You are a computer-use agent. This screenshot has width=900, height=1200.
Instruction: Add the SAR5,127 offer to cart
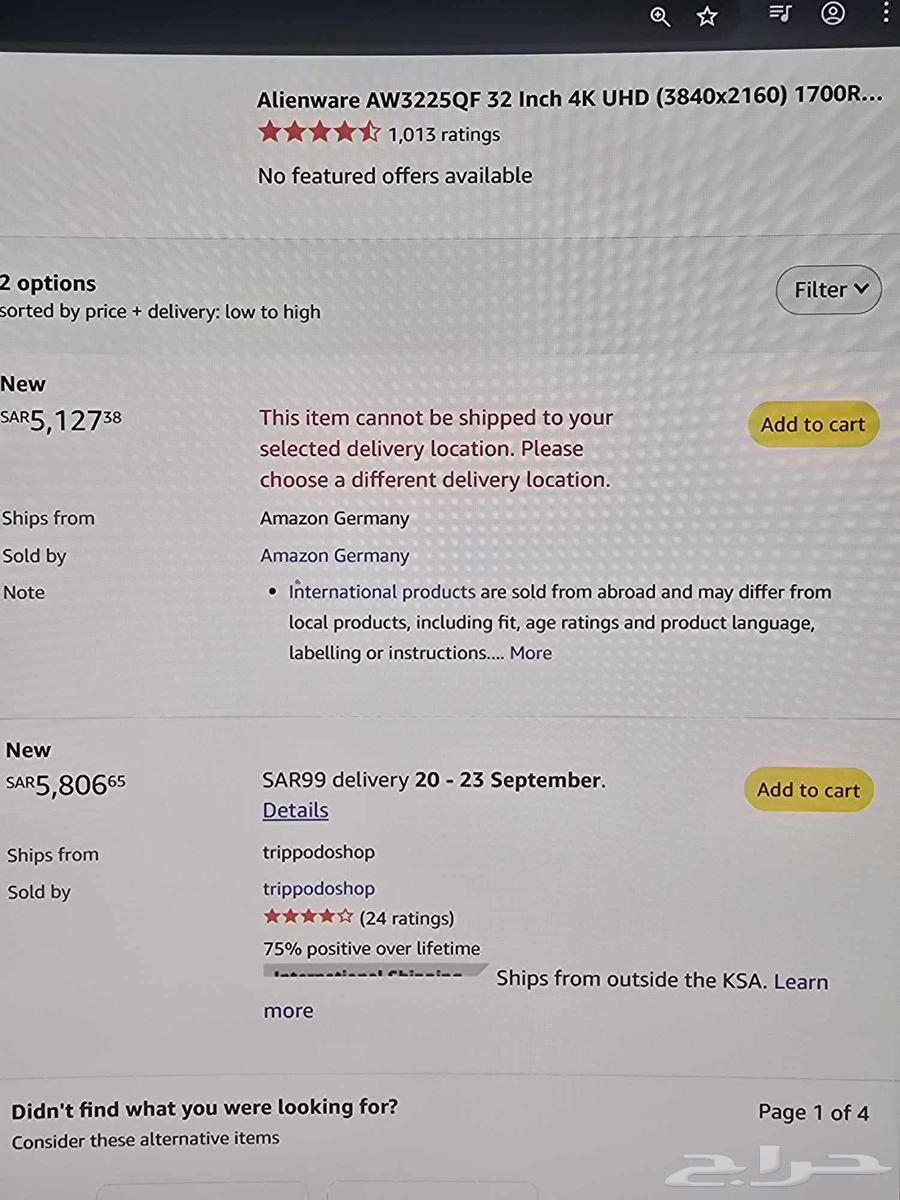[x=812, y=424]
